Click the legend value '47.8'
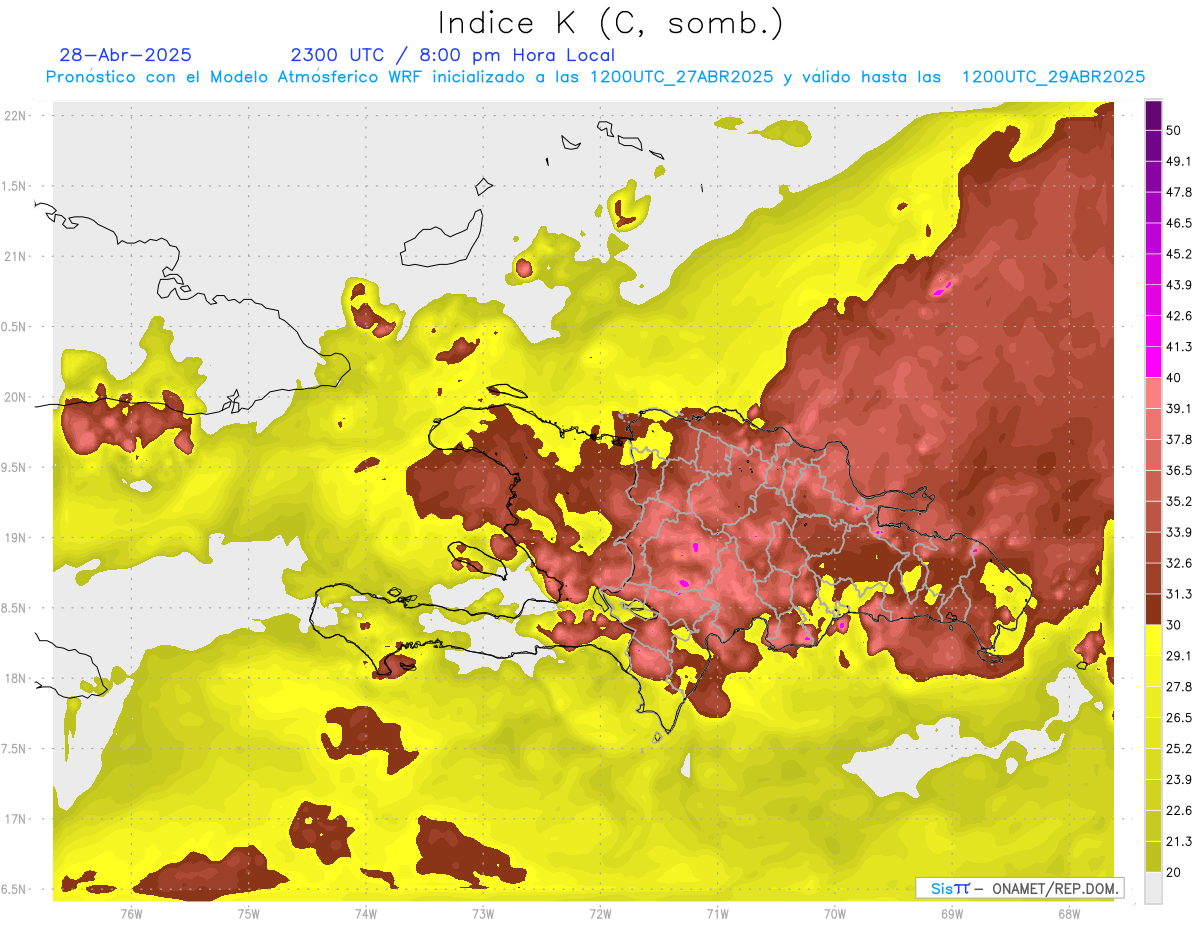Image resolution: width=1200 pixels, height=927 pixels. (x=1179, y=192)
